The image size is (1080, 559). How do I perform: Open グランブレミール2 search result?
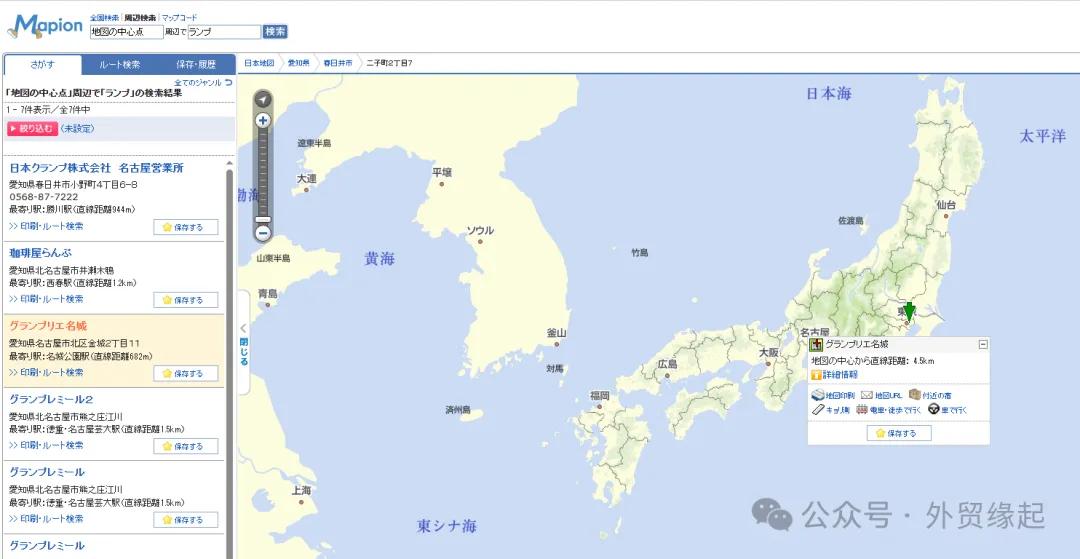[51, 399]
